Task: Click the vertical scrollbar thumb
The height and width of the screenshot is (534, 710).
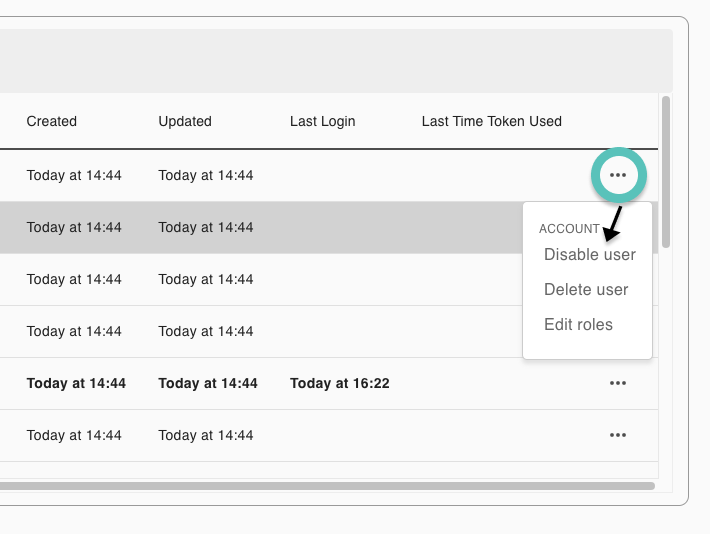Action: [666, 170]
